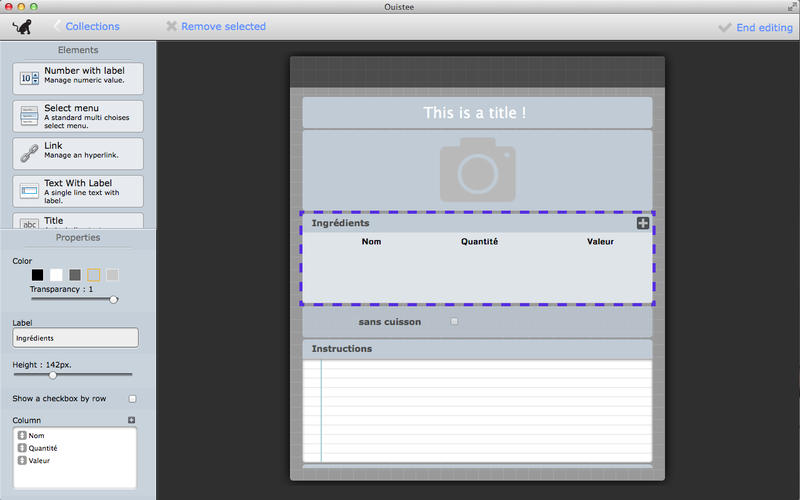Click the Nom table column header

point(371,241)
